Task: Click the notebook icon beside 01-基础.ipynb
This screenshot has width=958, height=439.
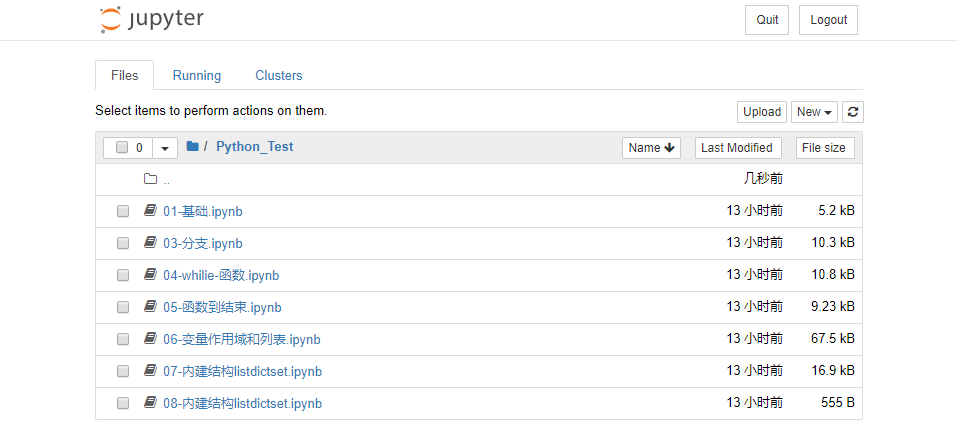Action: [150, 211]
